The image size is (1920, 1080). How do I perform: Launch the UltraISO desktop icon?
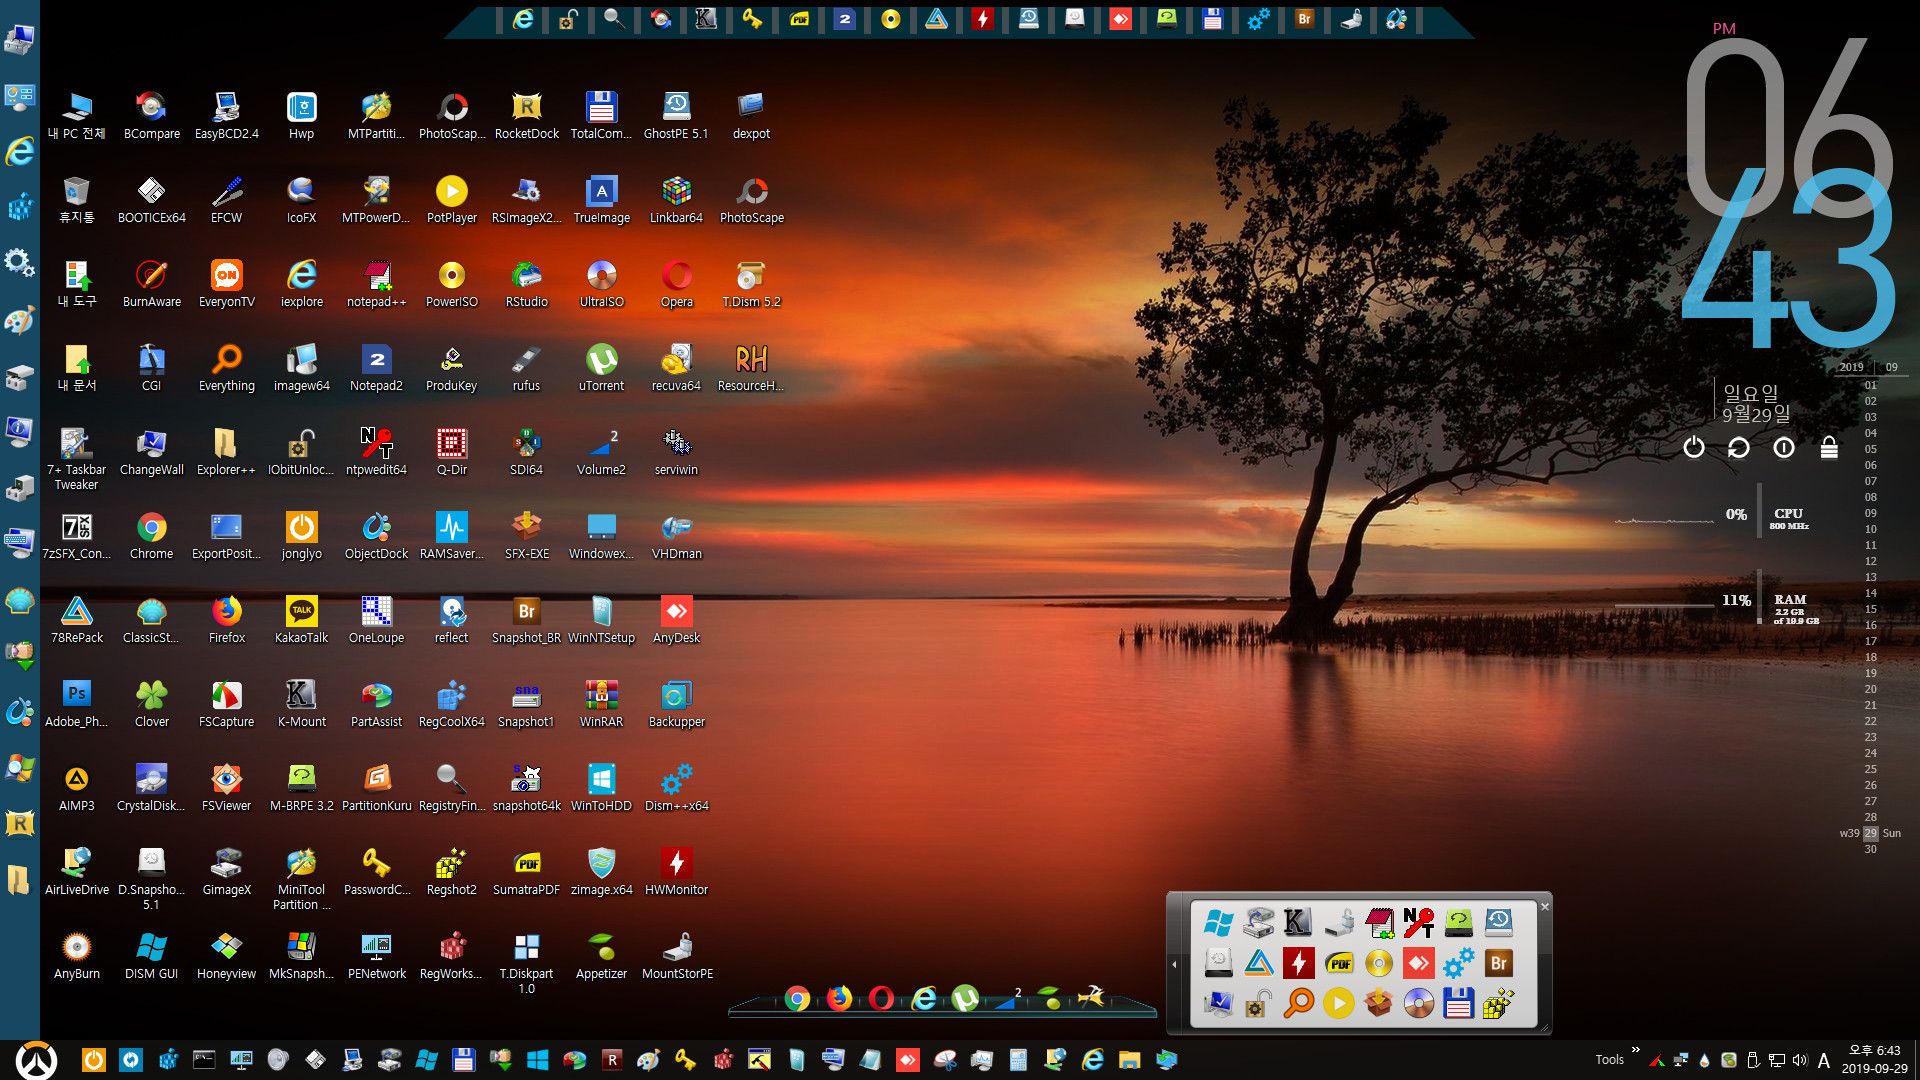601,284
